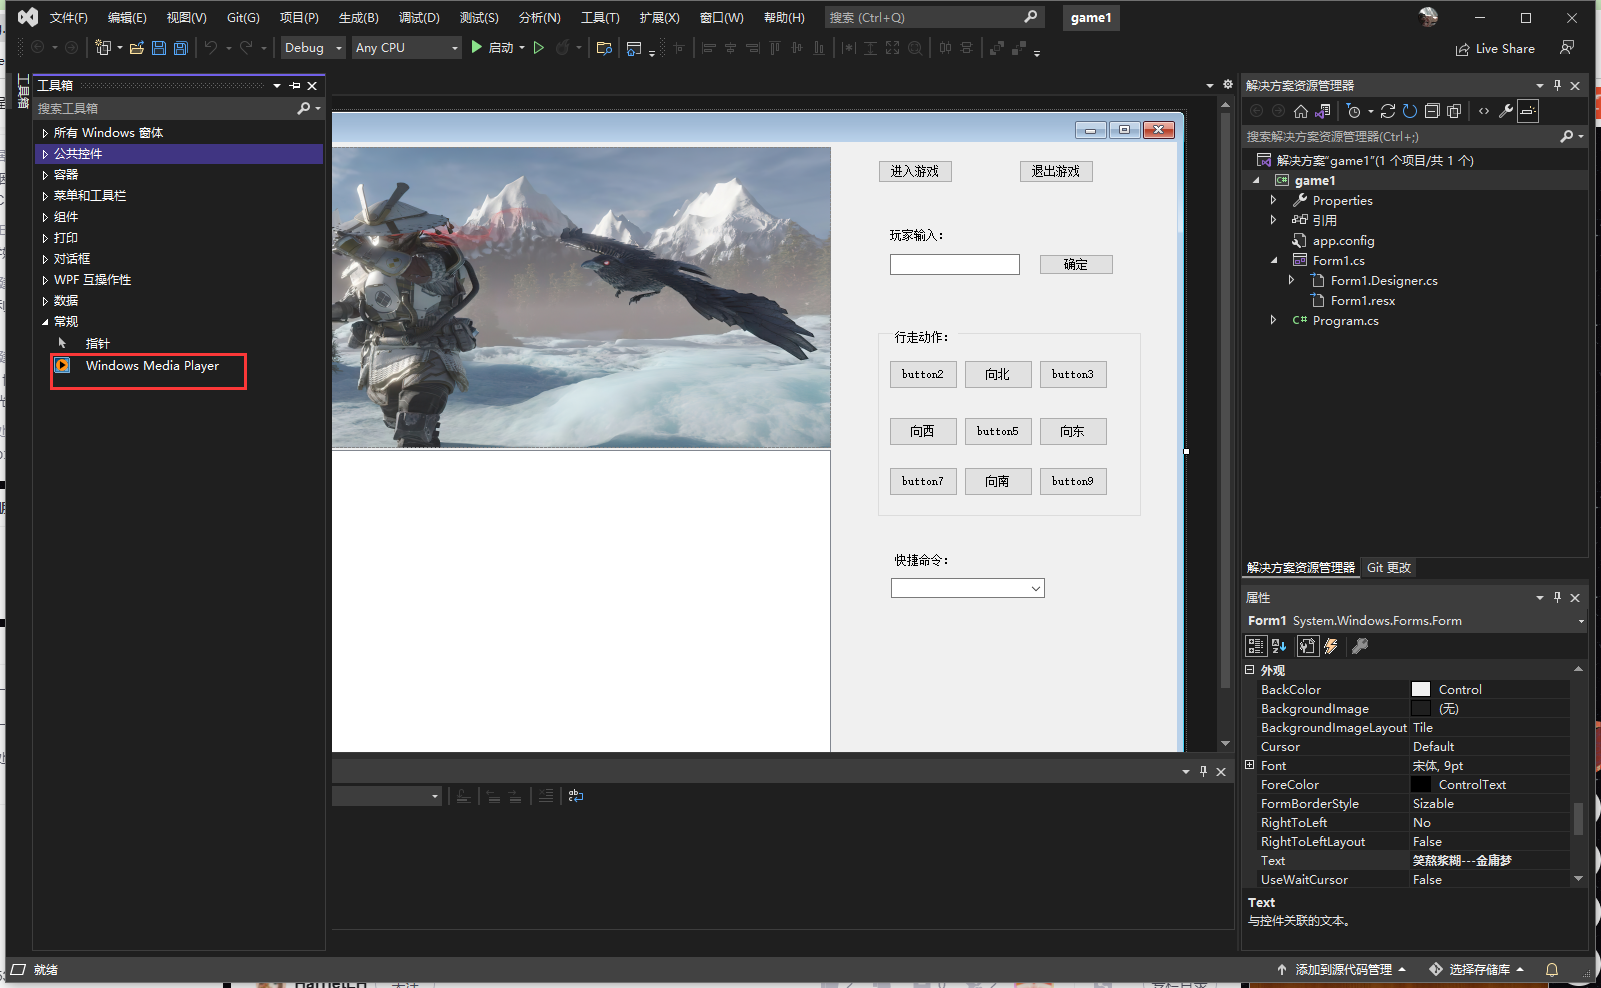Click the Save (floppy disk) toolbar icon
Image resolution: width=1601 pixels, height=988 pixels.
click(158, 48)
